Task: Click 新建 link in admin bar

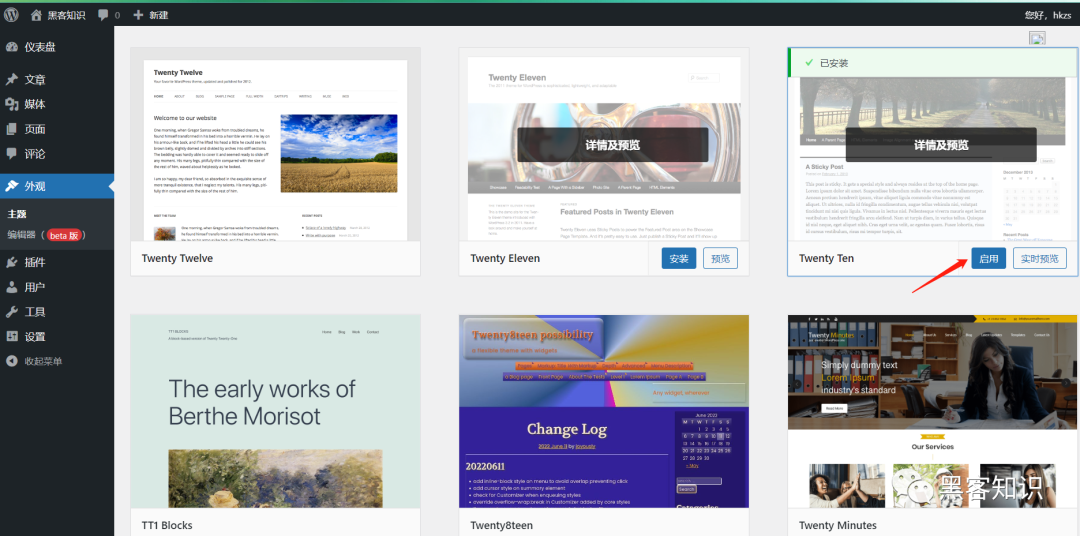Action: point(158,14)
